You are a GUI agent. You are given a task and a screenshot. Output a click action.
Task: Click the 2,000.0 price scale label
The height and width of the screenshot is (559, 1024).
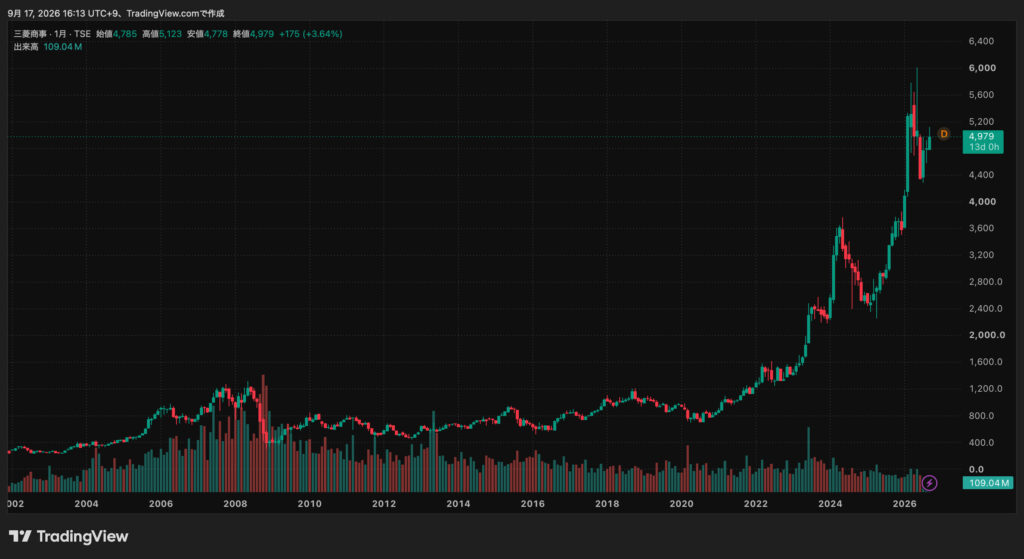[984, 335]
